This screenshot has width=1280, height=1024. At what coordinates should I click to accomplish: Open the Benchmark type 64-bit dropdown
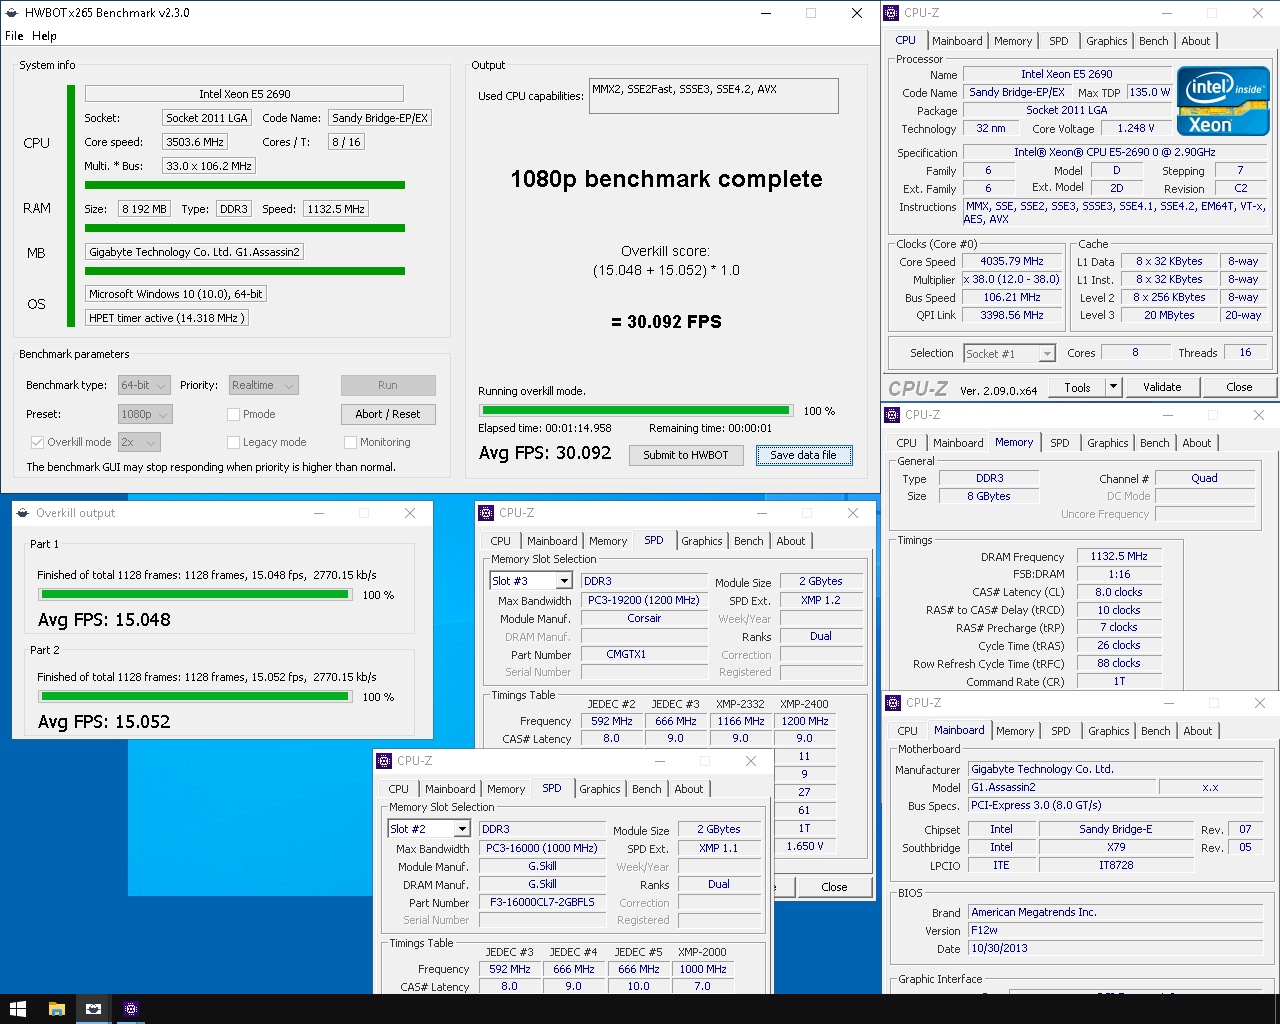tap(145, 385)
